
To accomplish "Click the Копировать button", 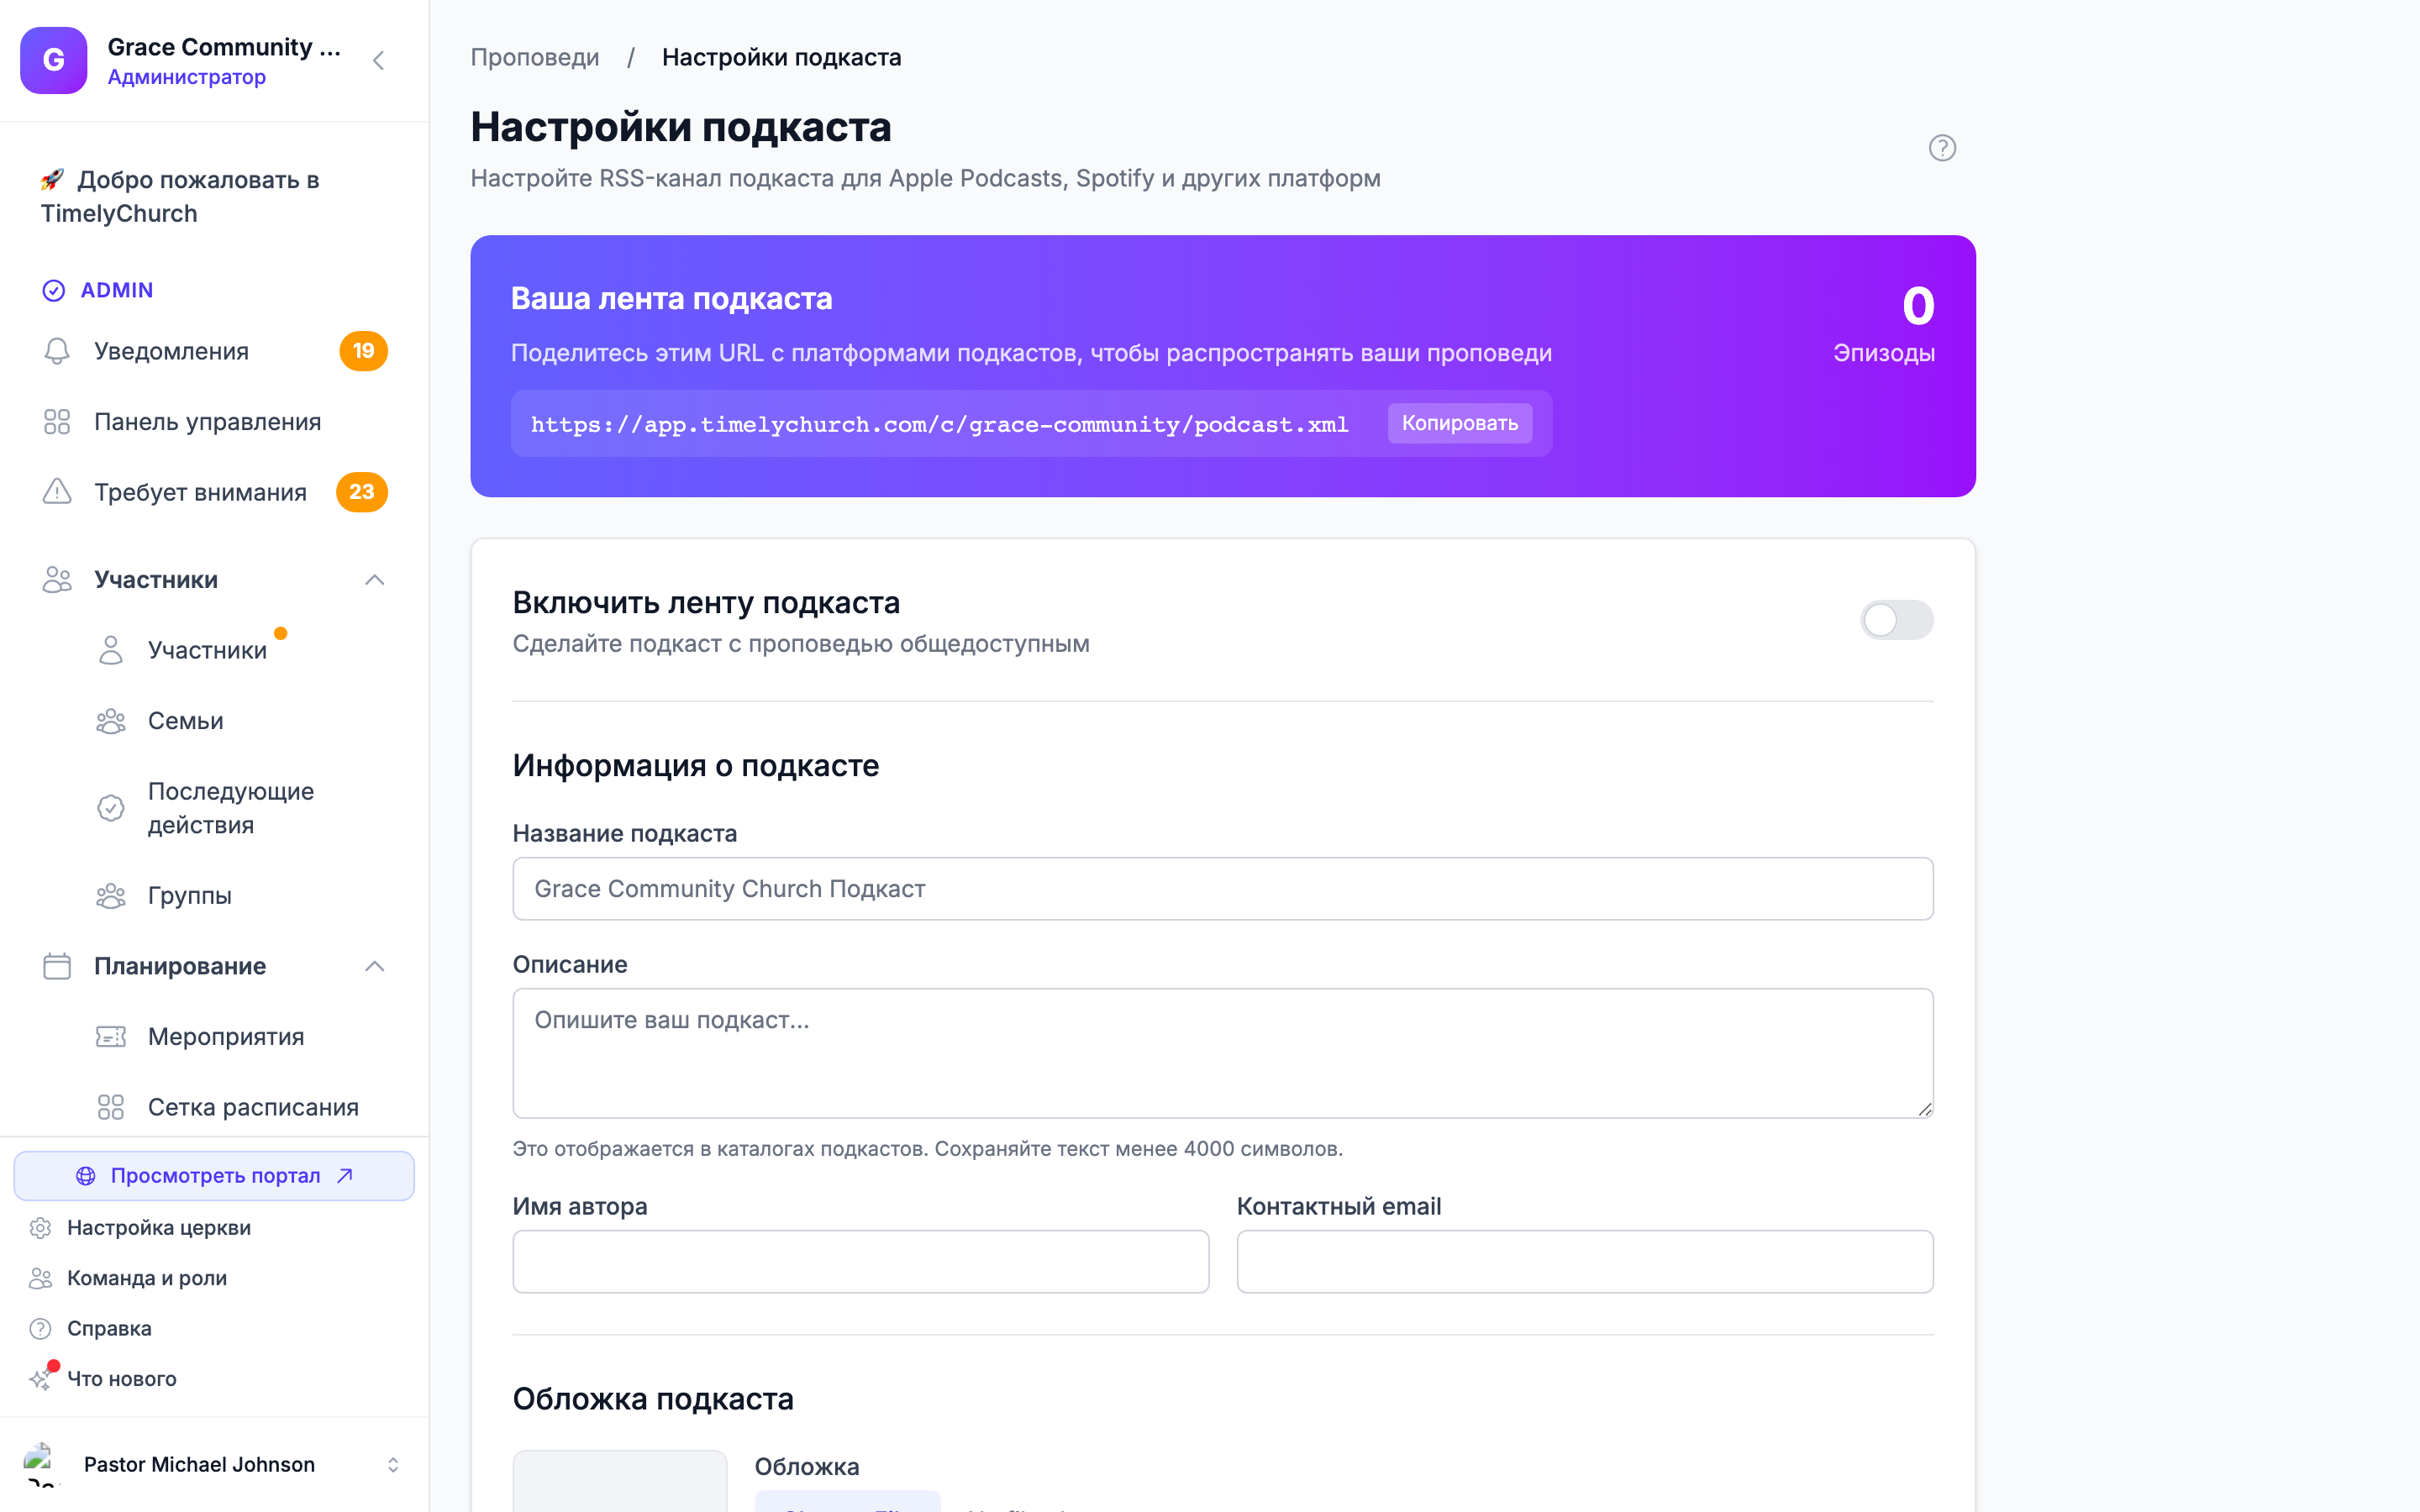I will 1460,423.
